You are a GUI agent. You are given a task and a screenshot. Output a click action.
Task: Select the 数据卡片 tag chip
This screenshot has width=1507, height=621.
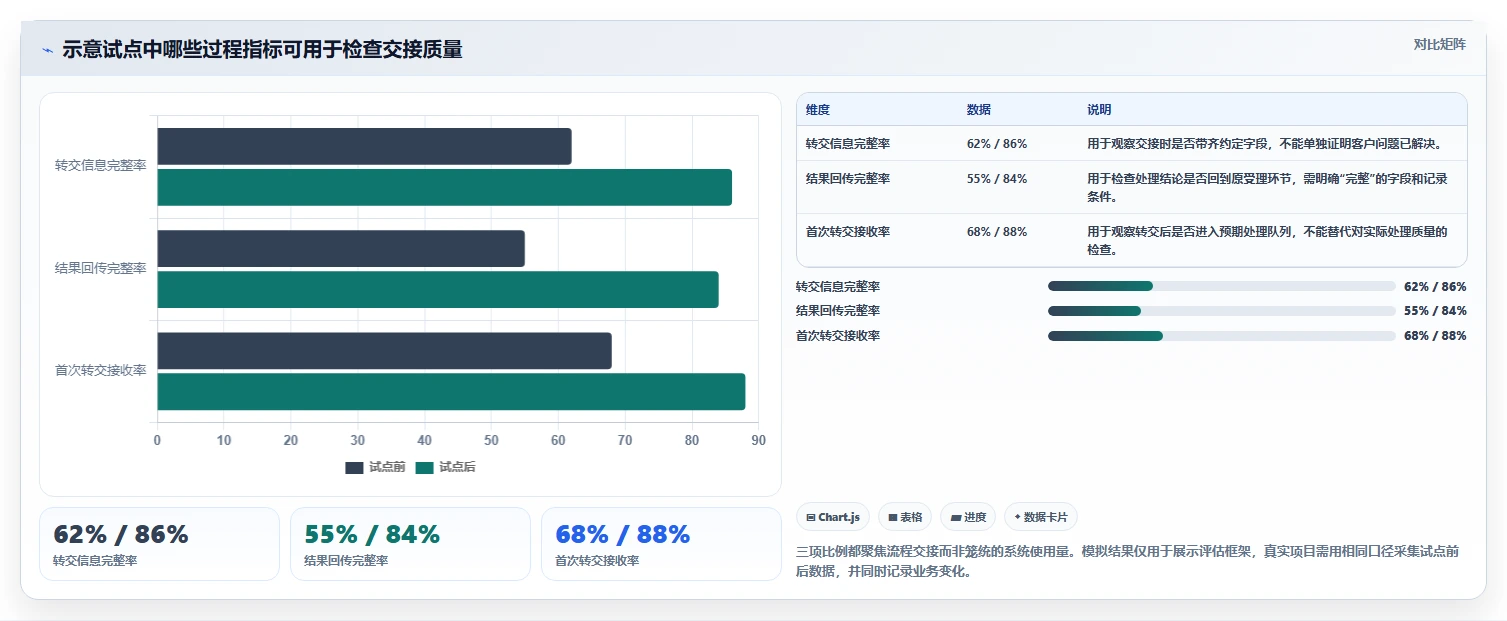coord(1040,517)
